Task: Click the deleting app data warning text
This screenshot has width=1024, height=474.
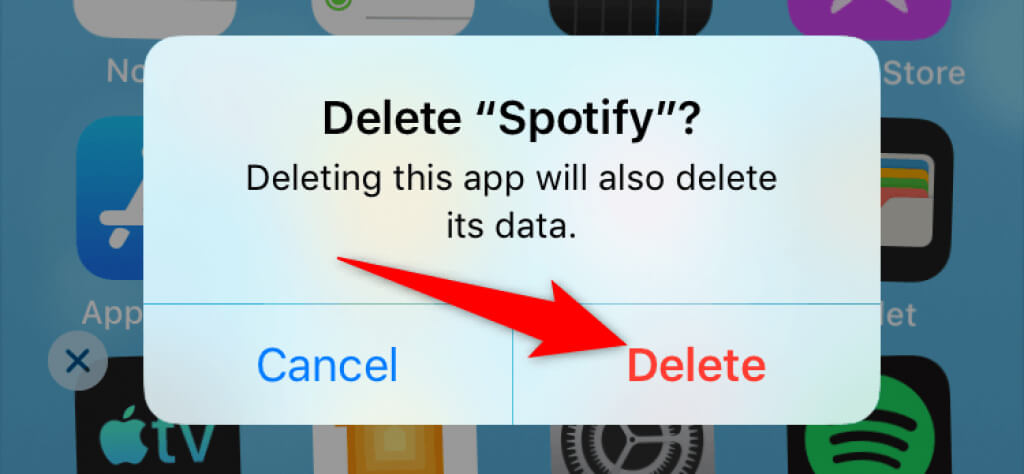Action: 511,202
